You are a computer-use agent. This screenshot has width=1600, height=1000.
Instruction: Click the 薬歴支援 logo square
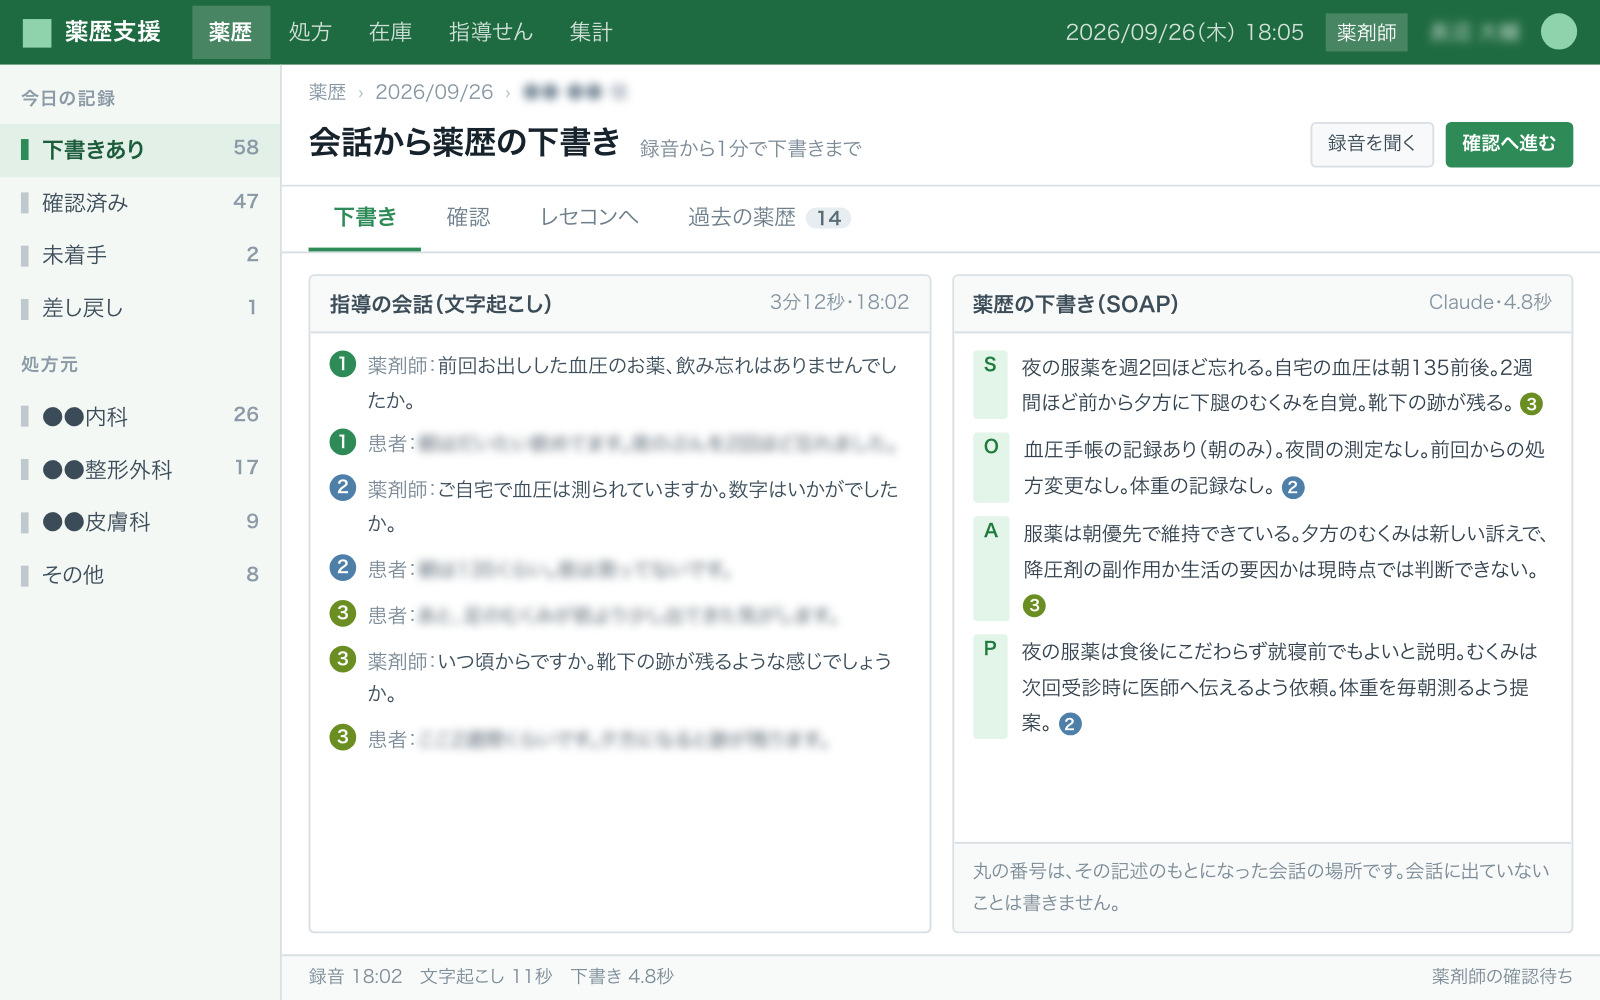point(37,33)
